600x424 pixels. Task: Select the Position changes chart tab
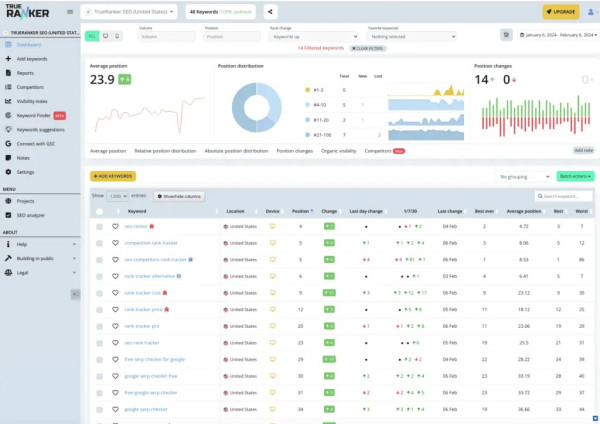pos(294,151)
